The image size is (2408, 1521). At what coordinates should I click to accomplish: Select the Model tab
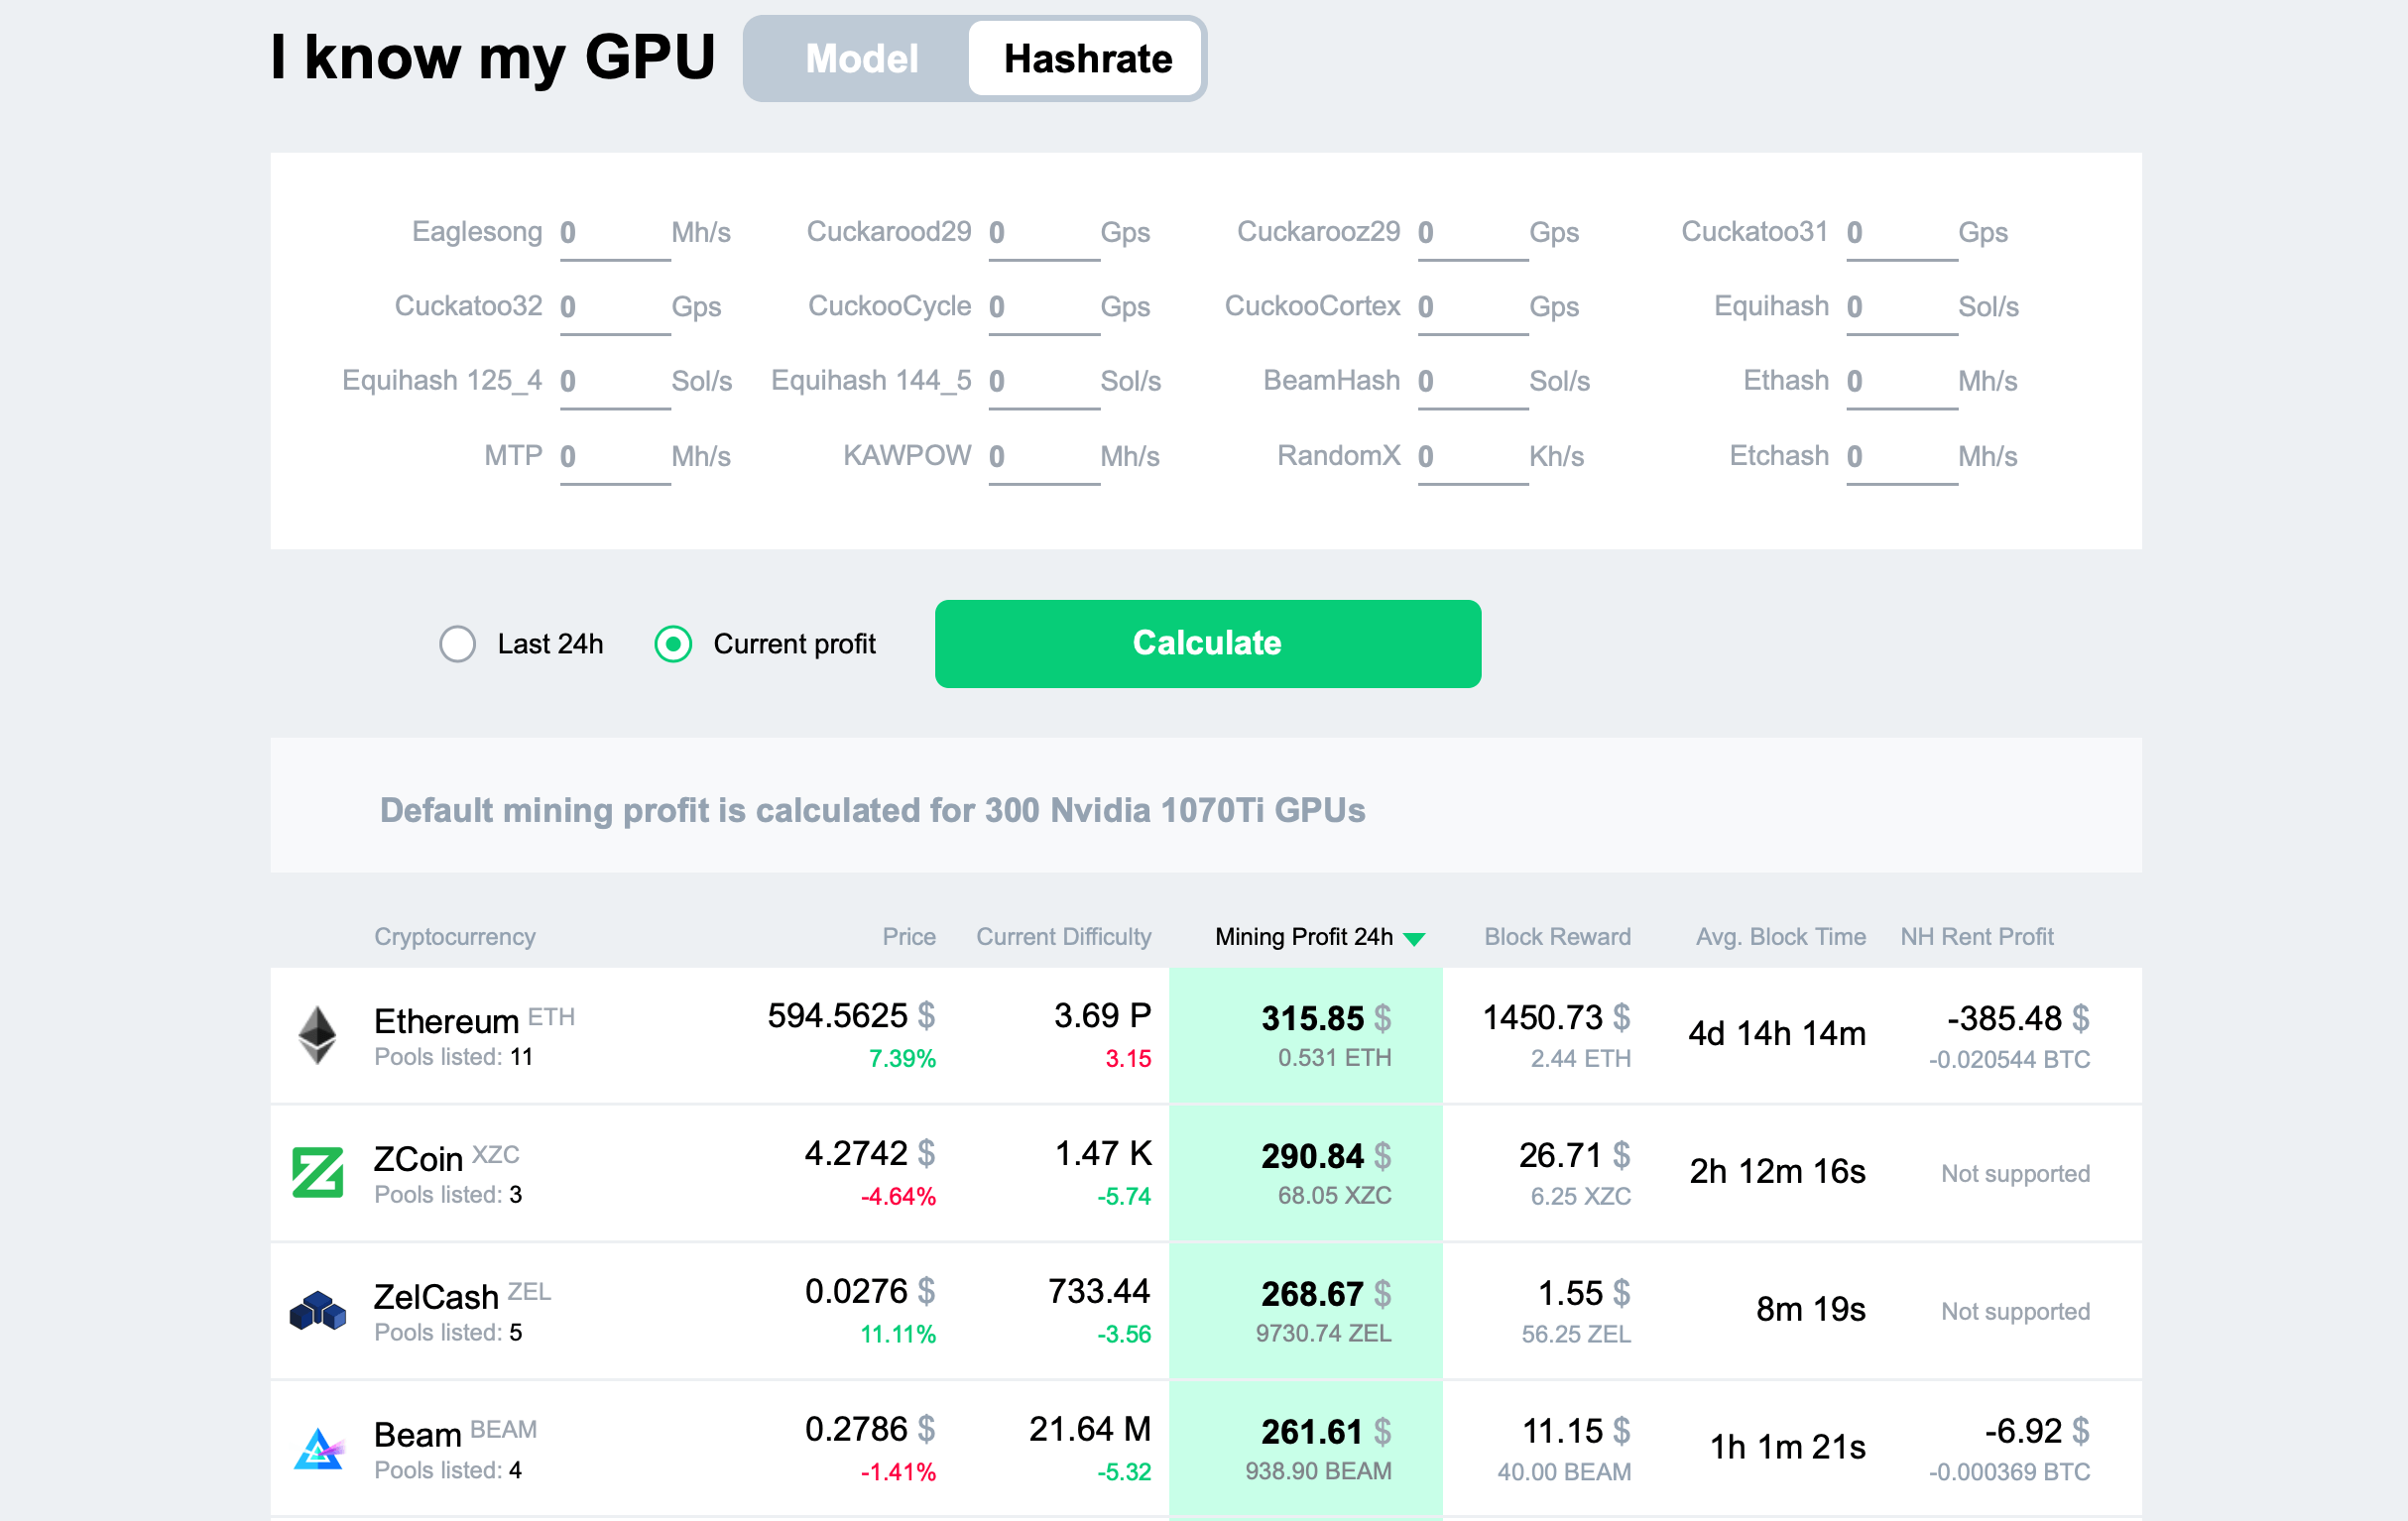click(x=859, y=58)
